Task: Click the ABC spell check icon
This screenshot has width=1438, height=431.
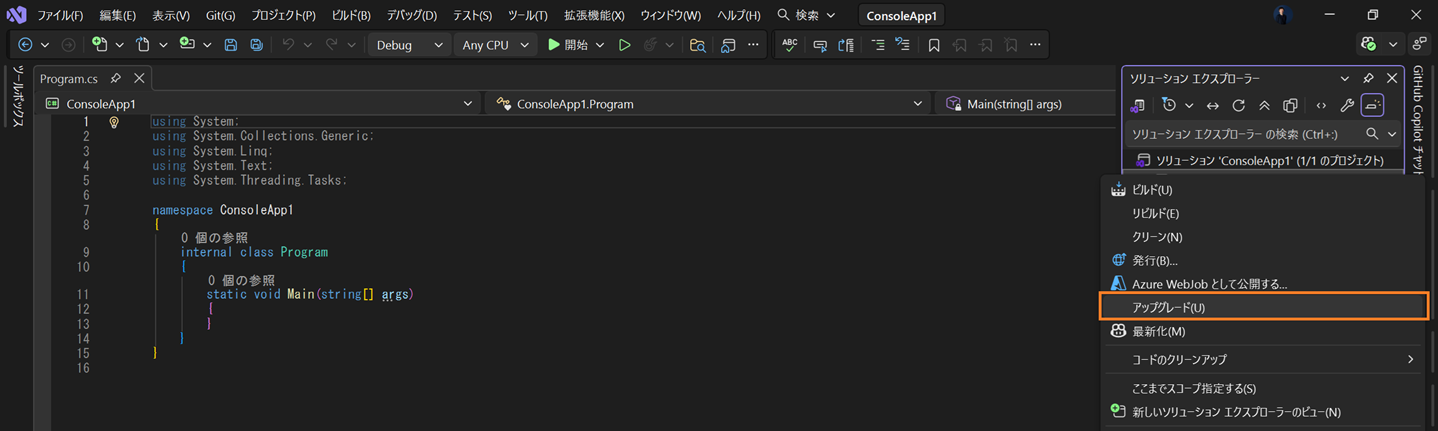Action: pyautogui.click(x=790, y=45)
